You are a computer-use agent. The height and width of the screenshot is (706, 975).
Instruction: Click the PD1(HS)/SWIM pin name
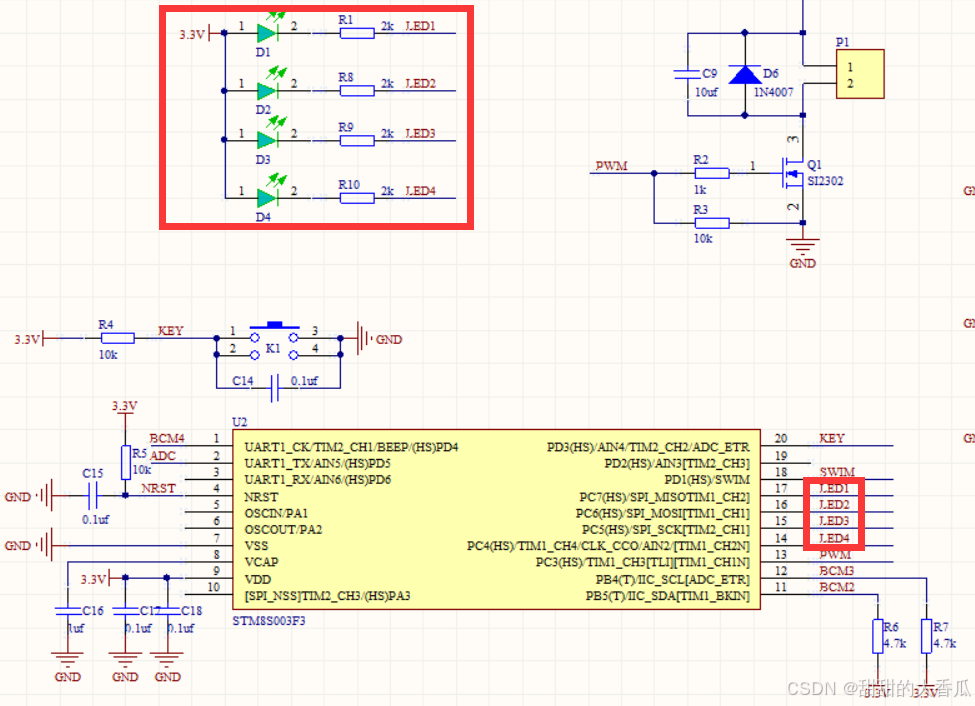tap(707, 480)
